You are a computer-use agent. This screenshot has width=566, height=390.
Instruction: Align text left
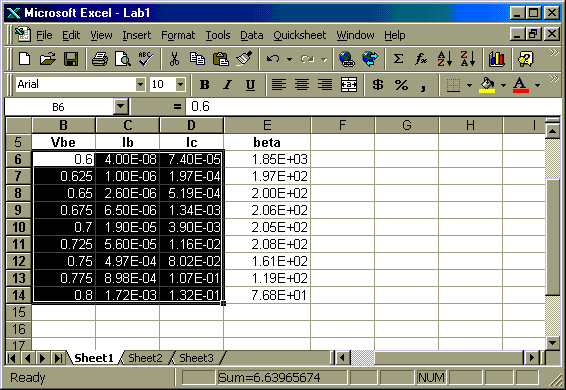click(x=279, y=85)
